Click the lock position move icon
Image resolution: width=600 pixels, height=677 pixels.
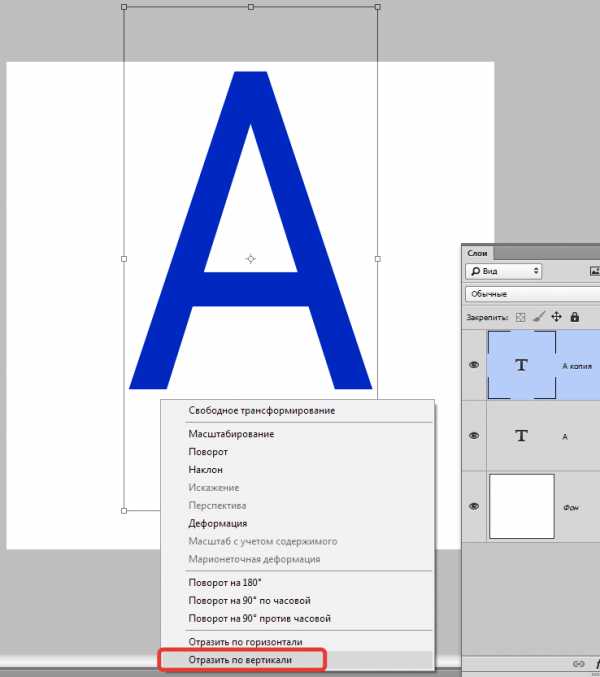[556, 317]
